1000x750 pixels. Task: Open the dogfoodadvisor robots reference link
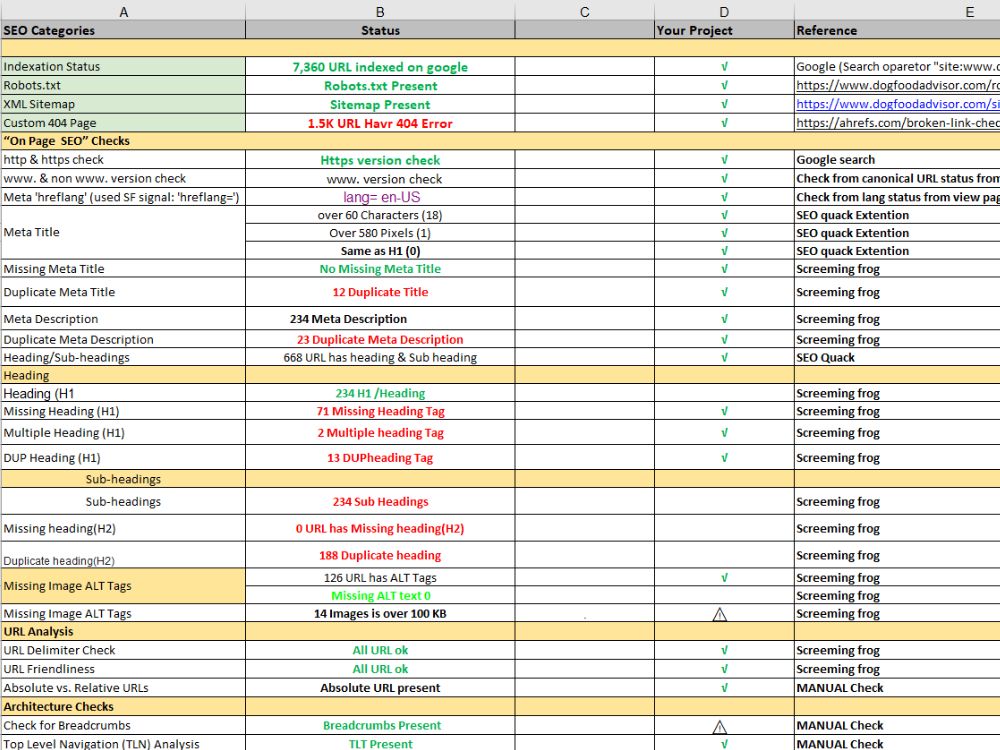click(x=897, y=85)
